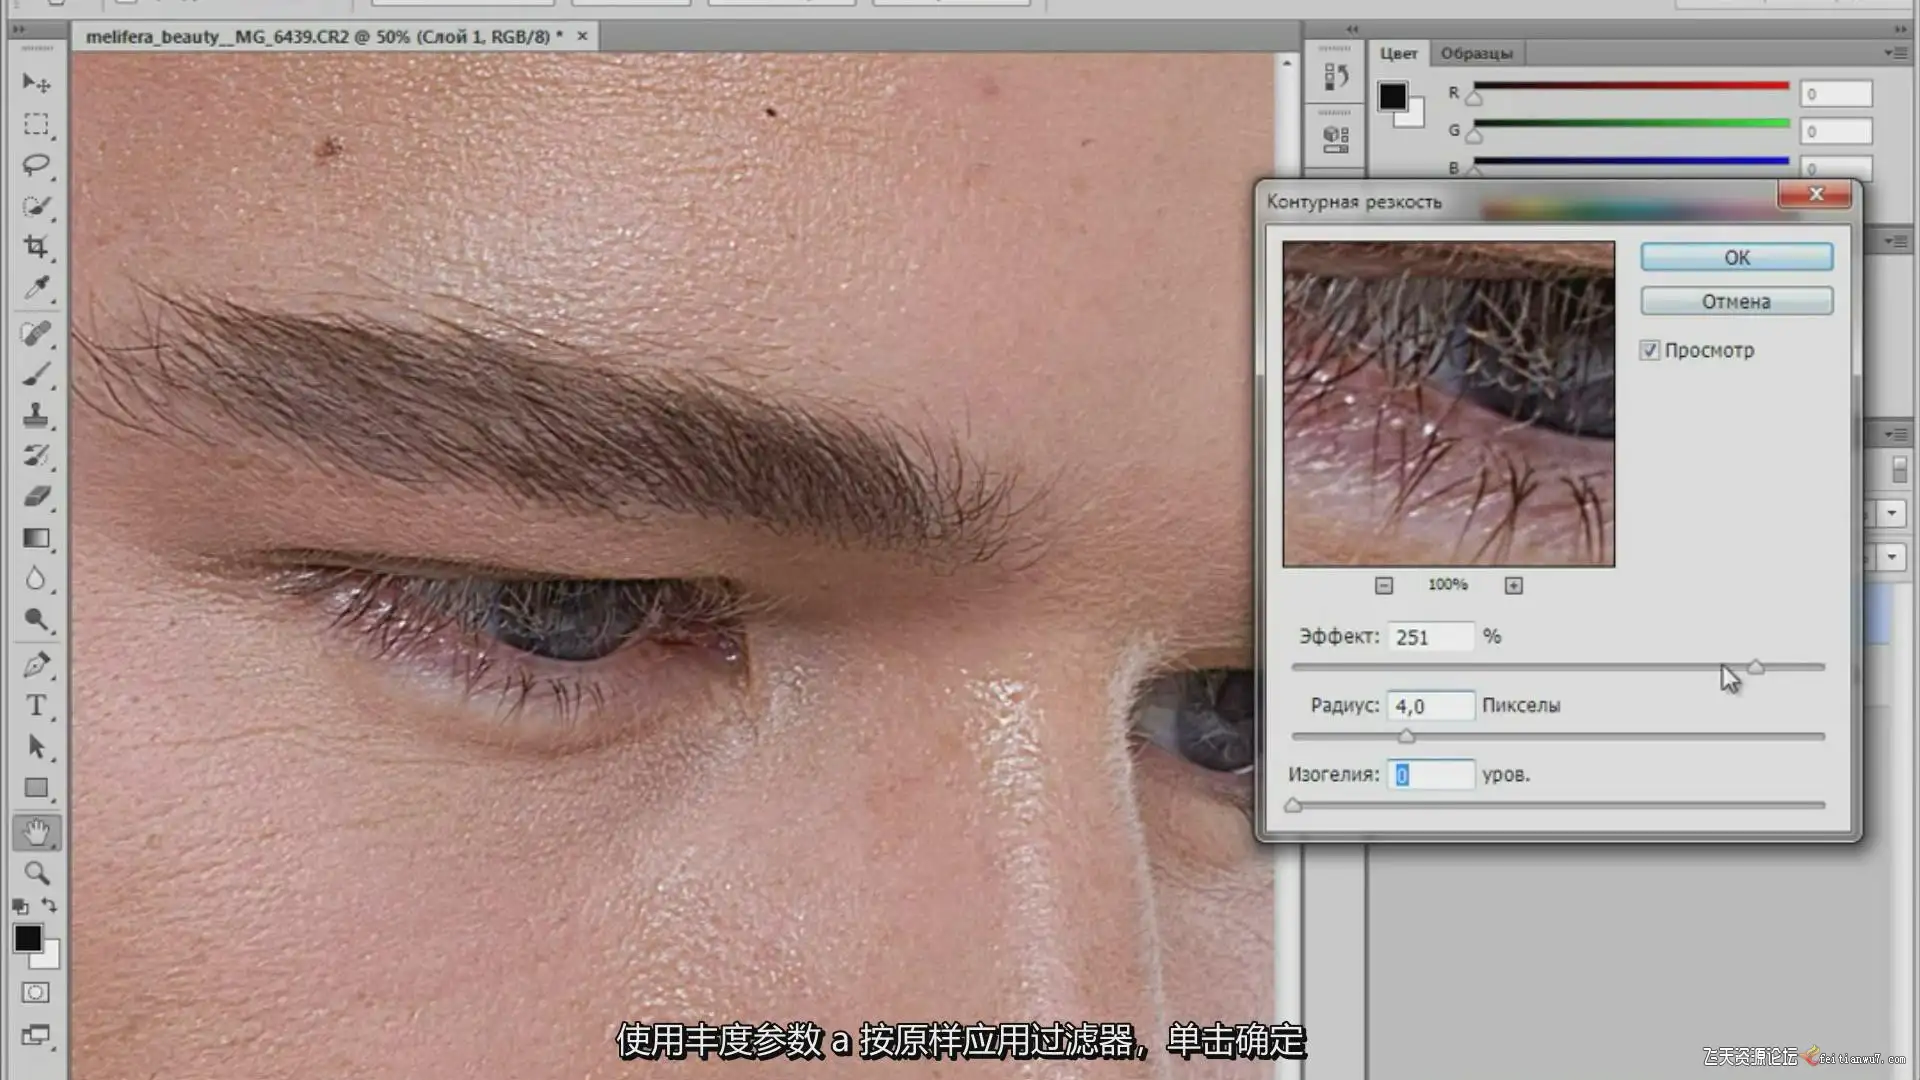Select the Lasso tool
This screenshot has height=1080, width=1920.
pyautogui.click(x=36, y=165)
